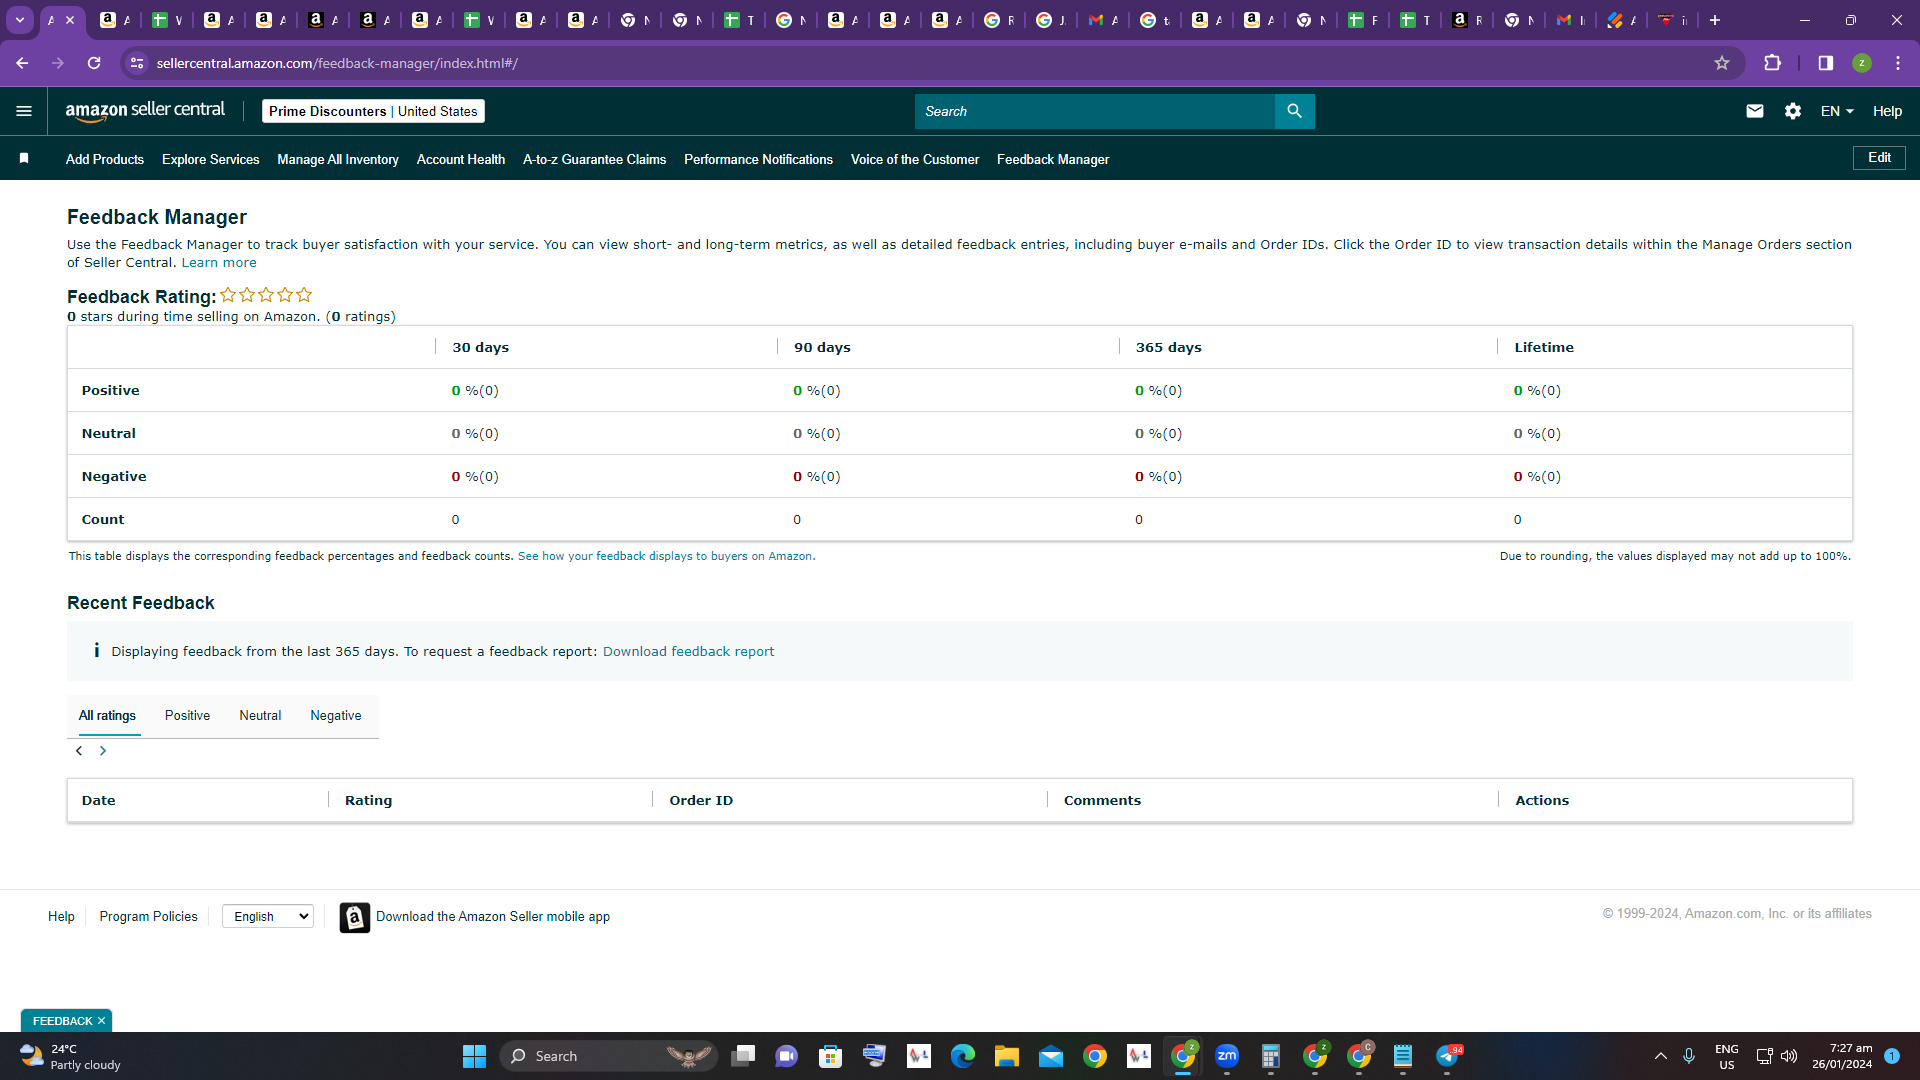Show hidden system tray icons
This screenshot has width=1920, height=1080.
tap(1660, 1056)
